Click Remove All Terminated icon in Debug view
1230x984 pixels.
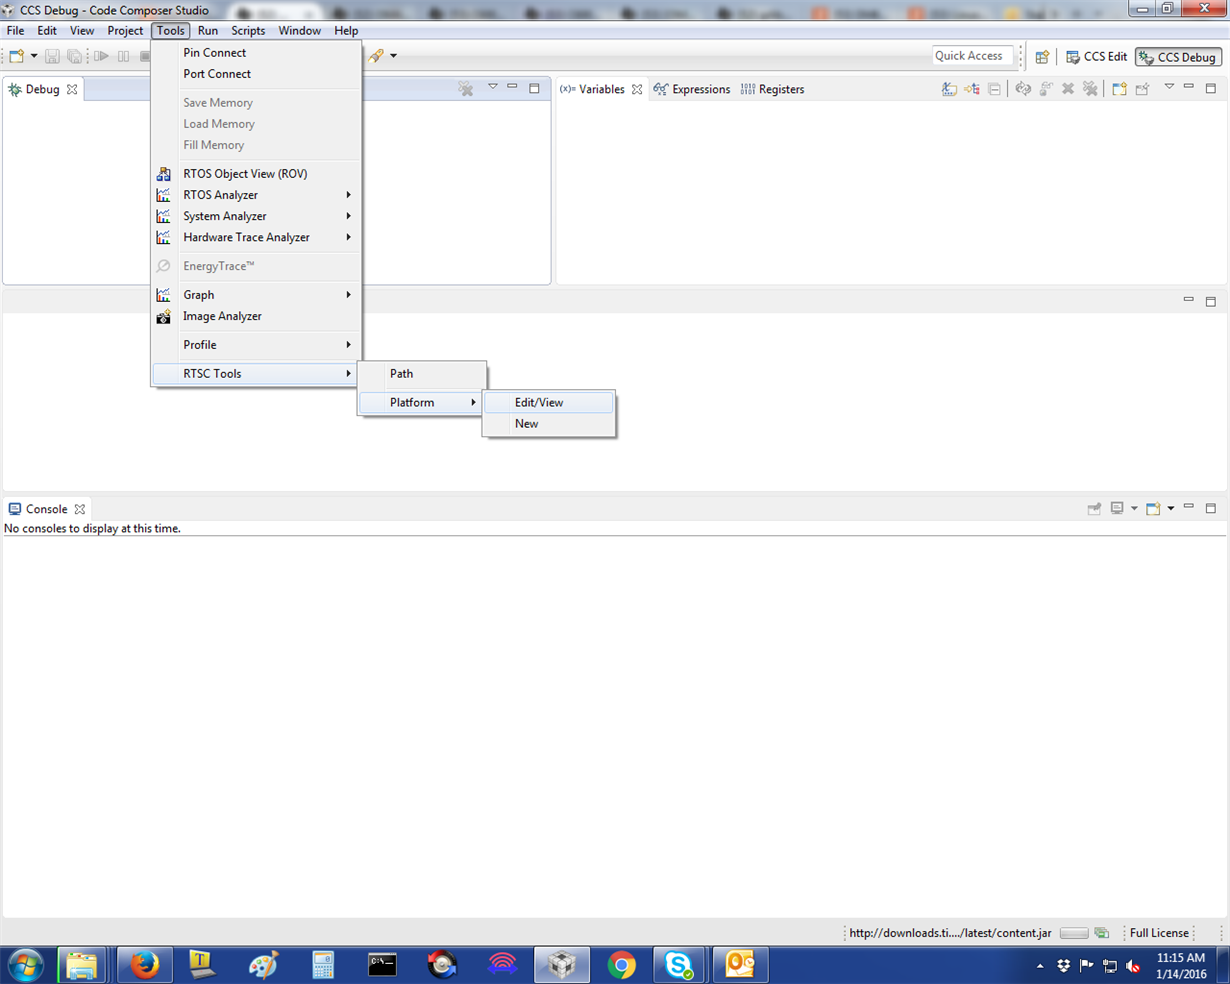point(466,89)
